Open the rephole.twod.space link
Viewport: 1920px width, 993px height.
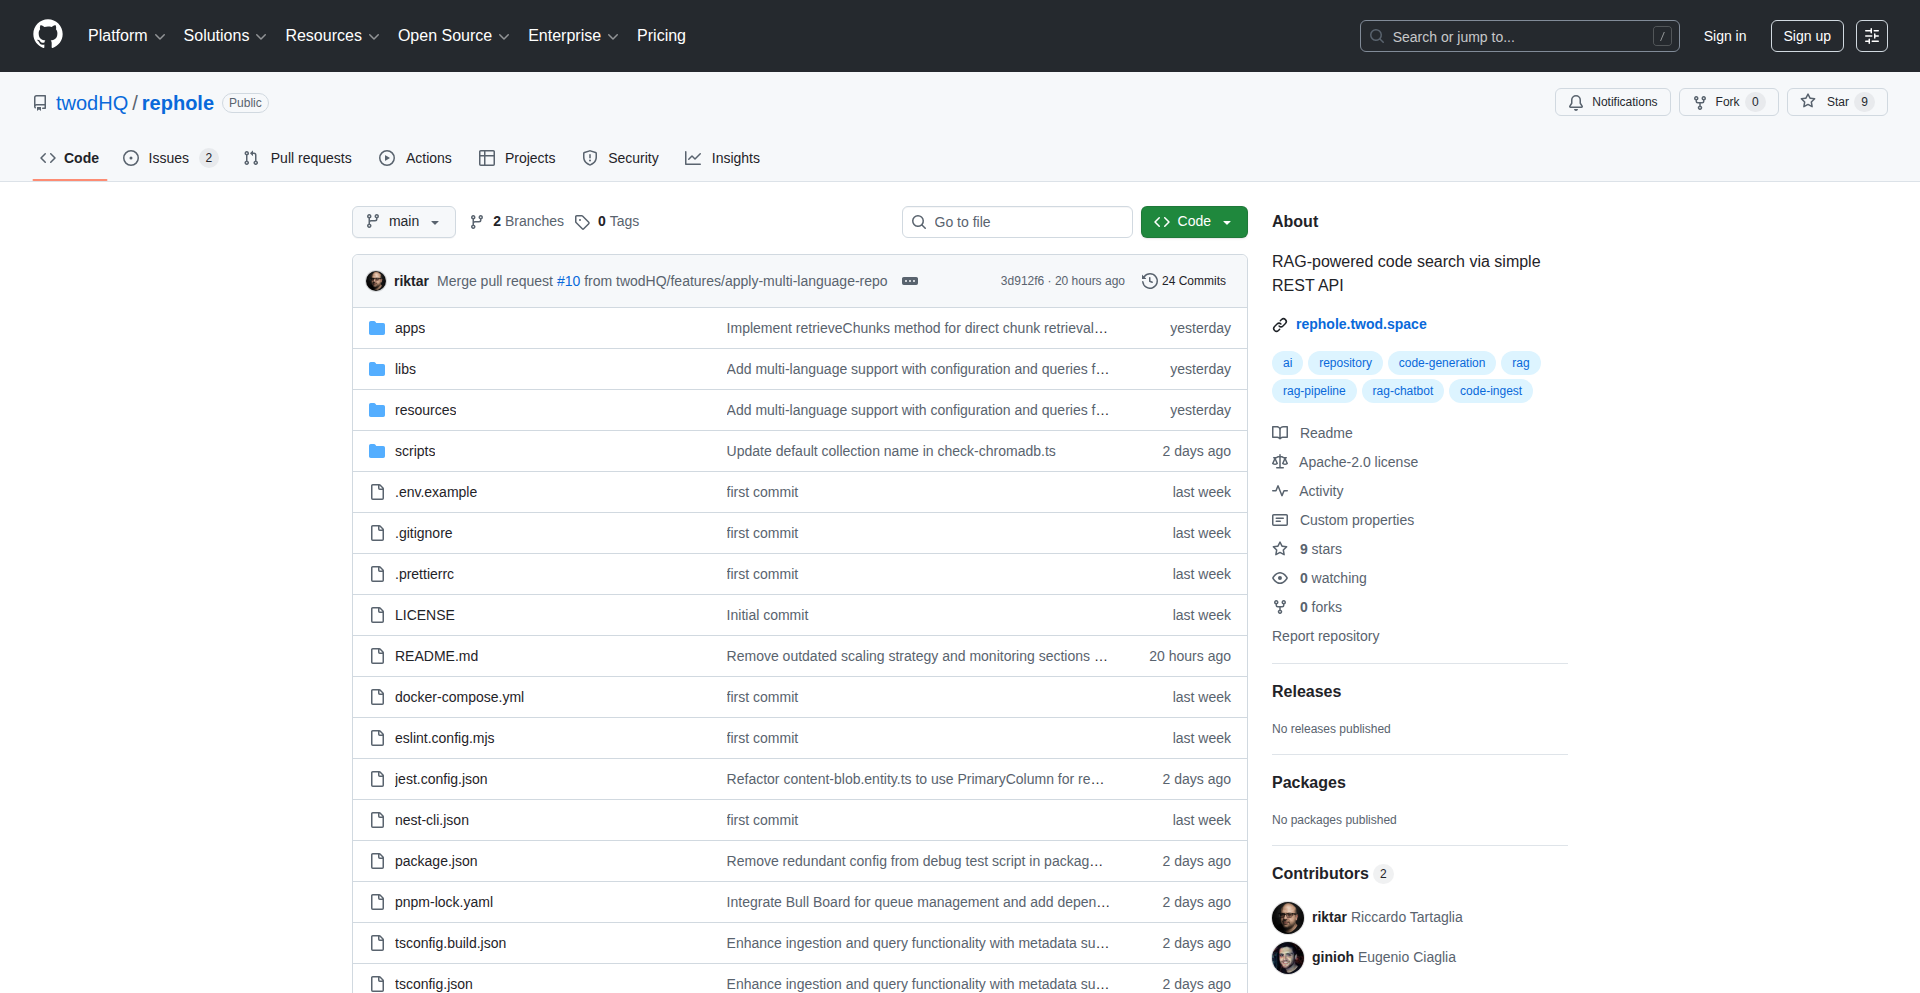(x=1361, y=324)
